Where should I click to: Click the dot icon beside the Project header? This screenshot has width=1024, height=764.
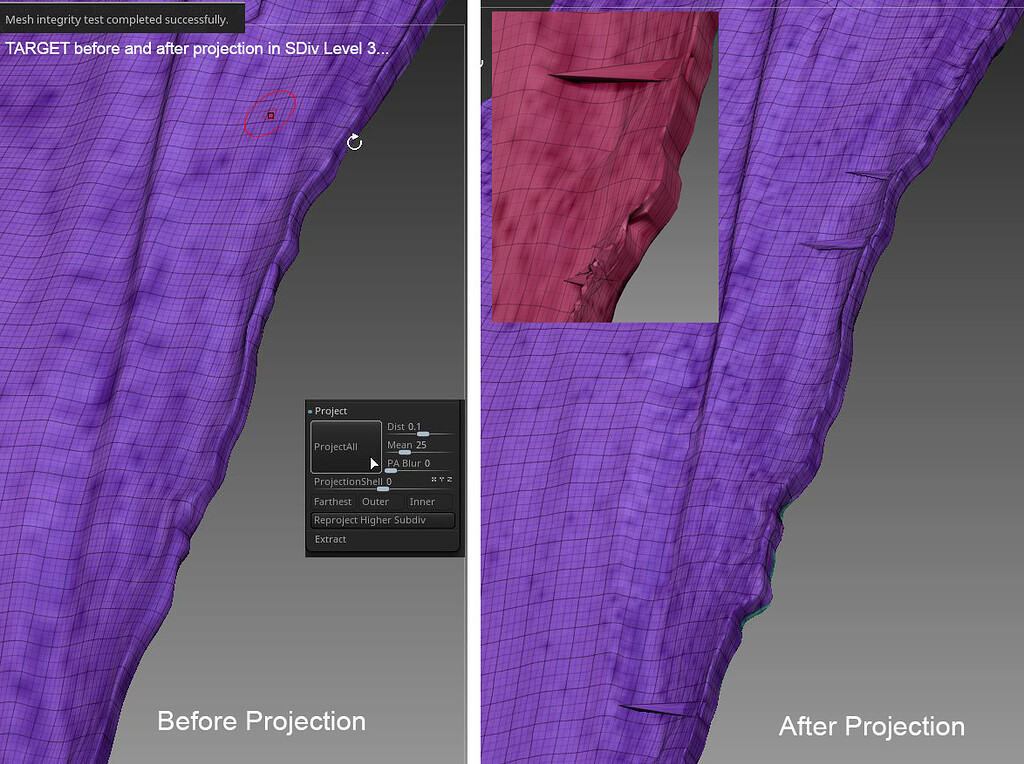pyautogui.click(x=310, y=411)
